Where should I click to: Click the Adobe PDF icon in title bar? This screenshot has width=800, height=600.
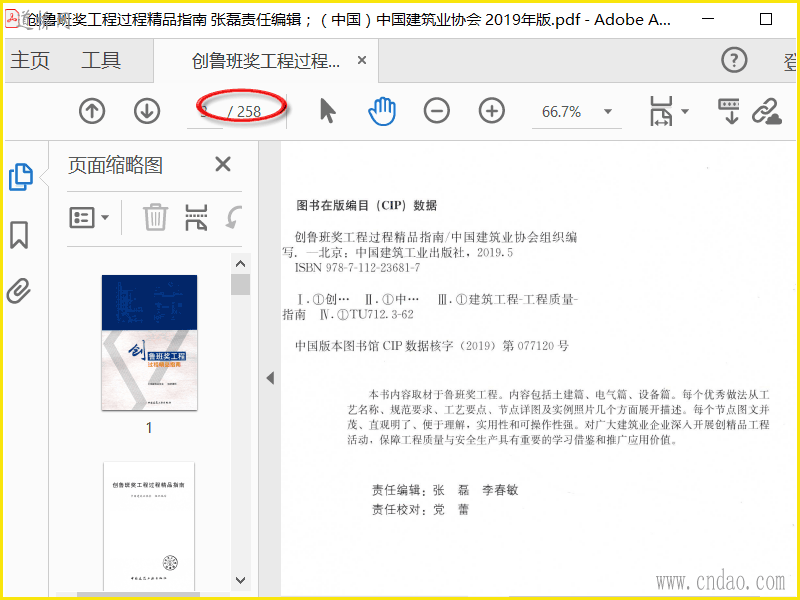click(12, 19)
